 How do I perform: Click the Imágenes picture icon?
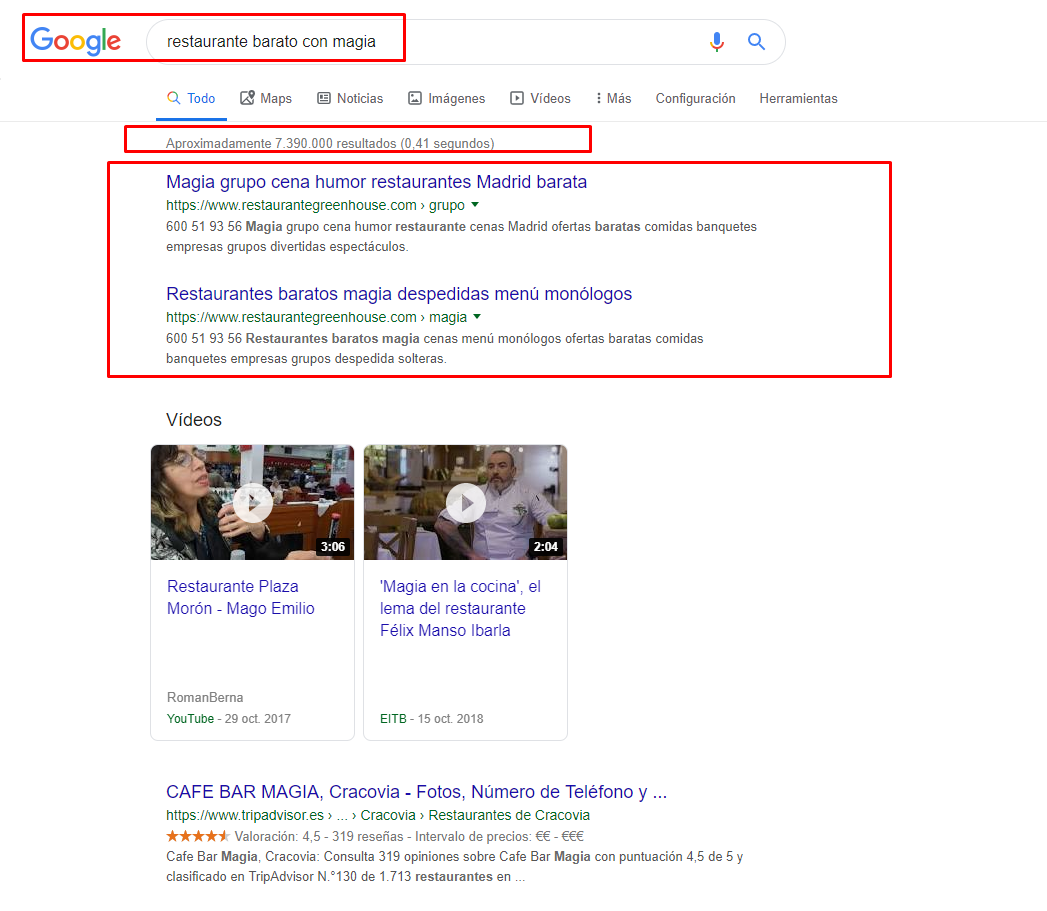tap(415, 98)
